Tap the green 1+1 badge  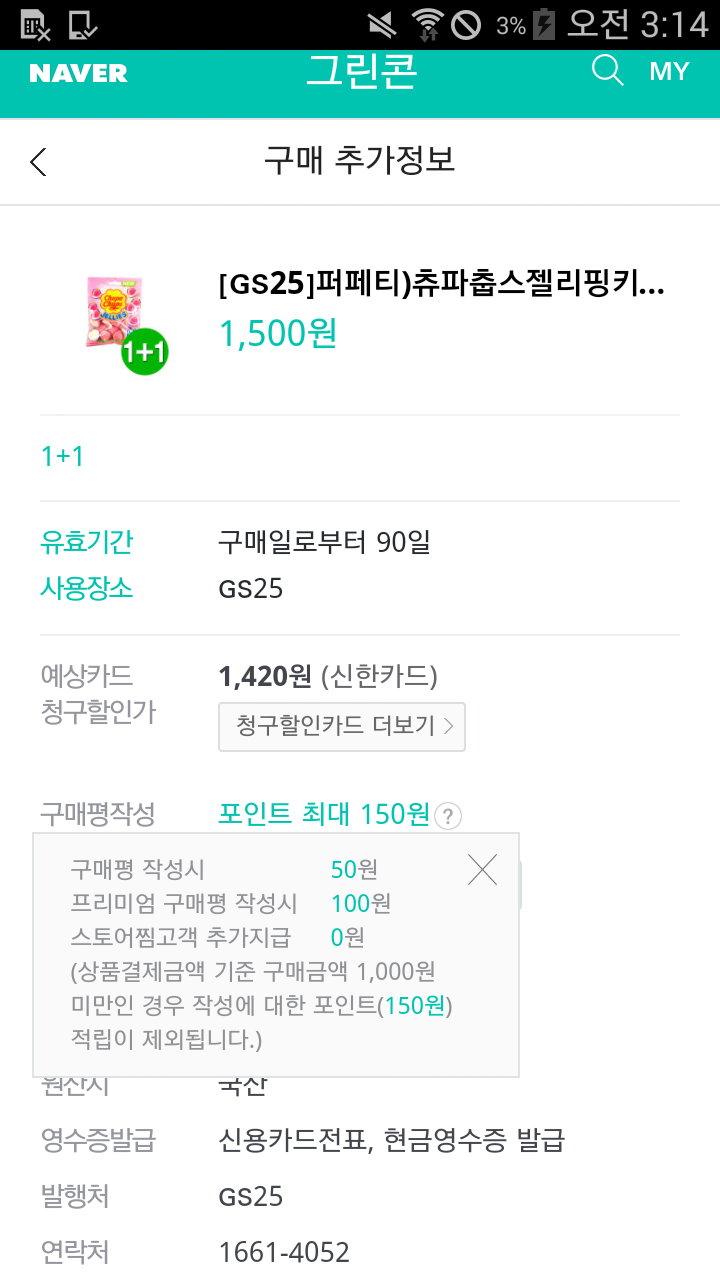144,351
